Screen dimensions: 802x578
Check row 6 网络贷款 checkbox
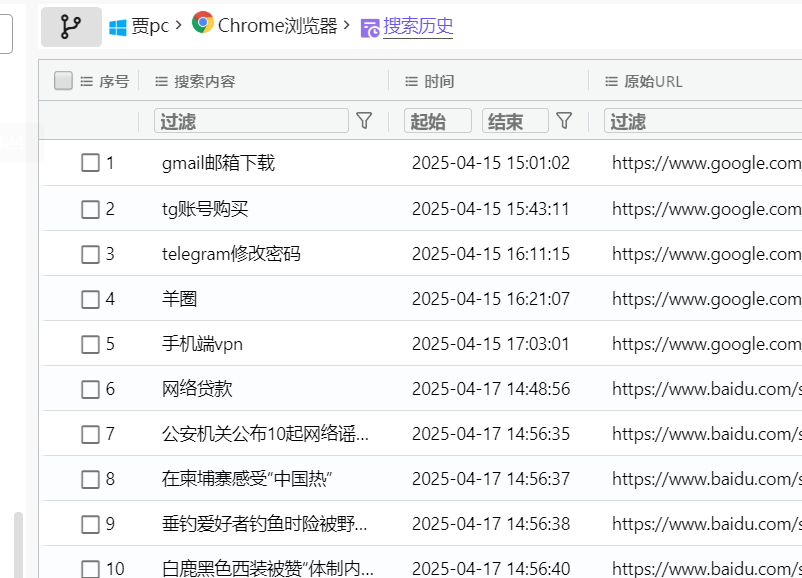[x=91, y=389]
